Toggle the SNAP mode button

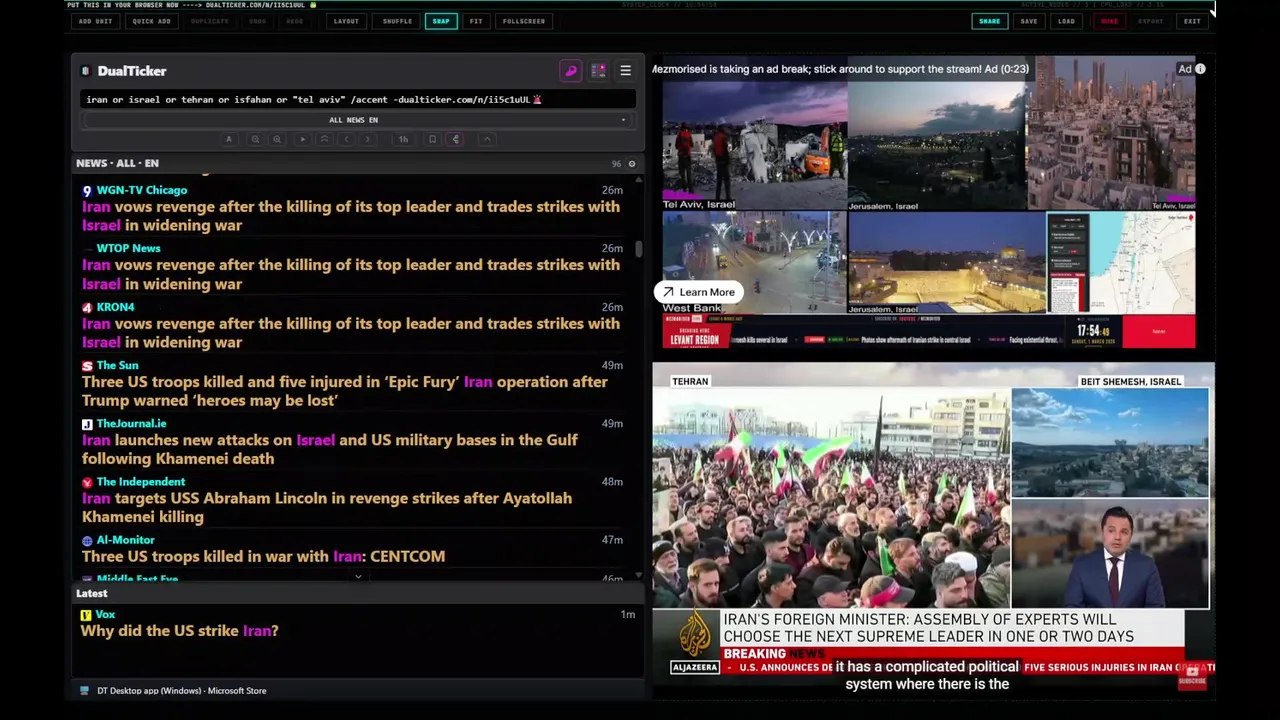pos(441,21)
